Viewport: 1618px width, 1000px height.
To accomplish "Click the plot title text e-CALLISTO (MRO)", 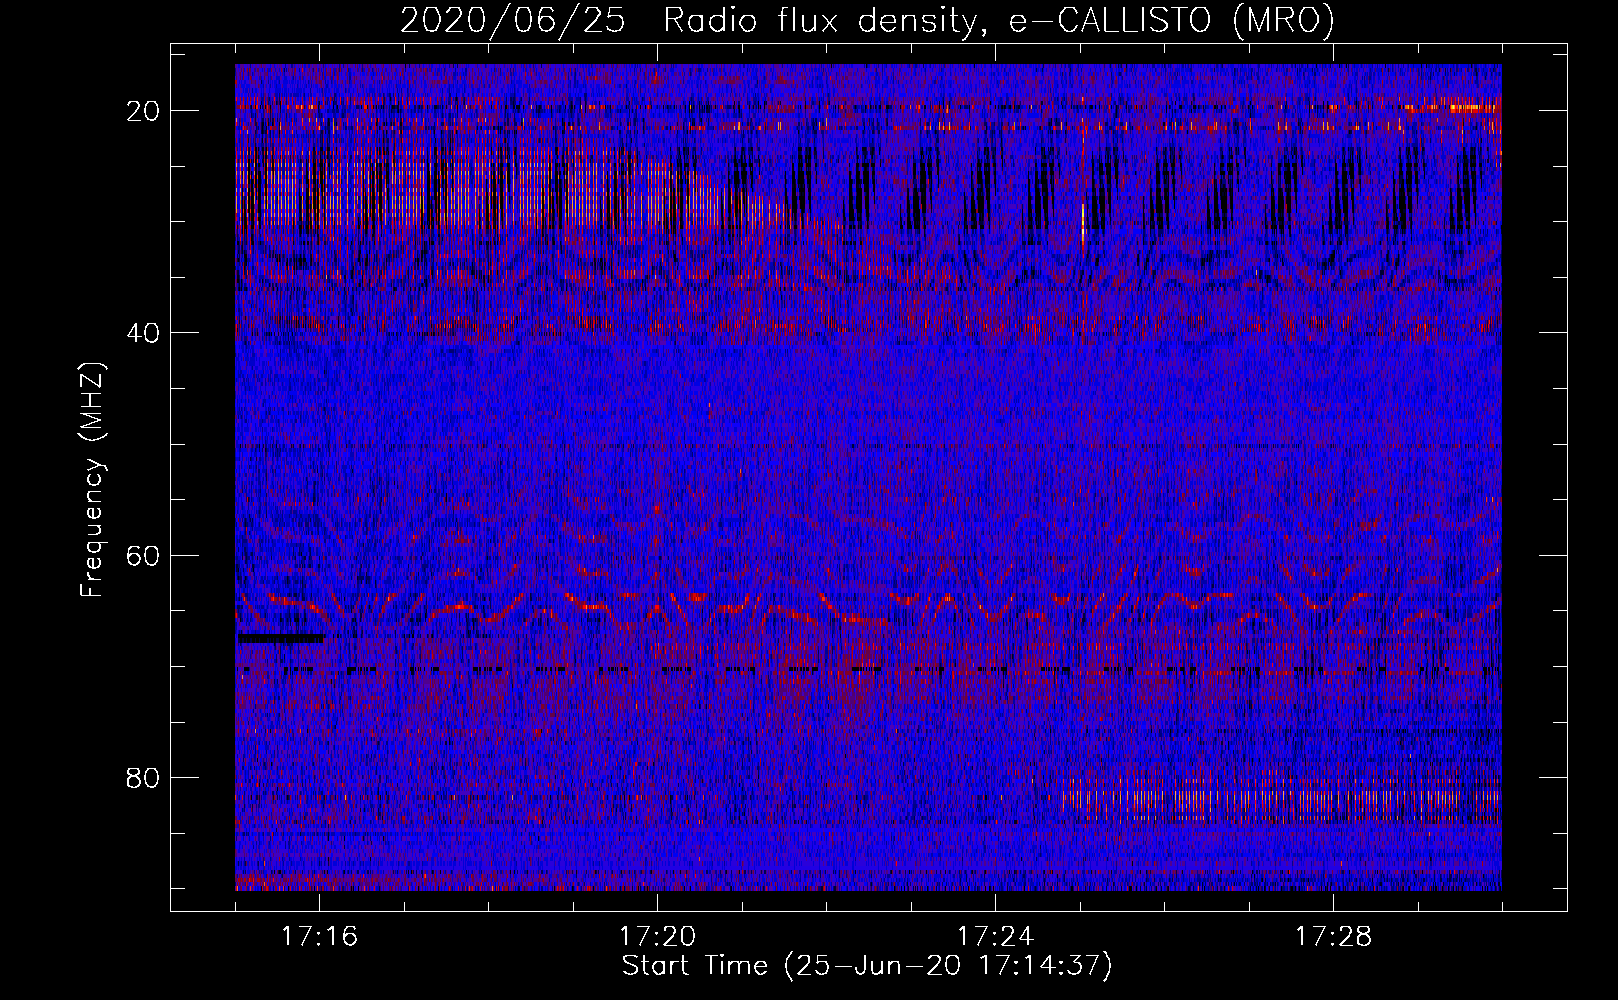I will (1171, 20).
